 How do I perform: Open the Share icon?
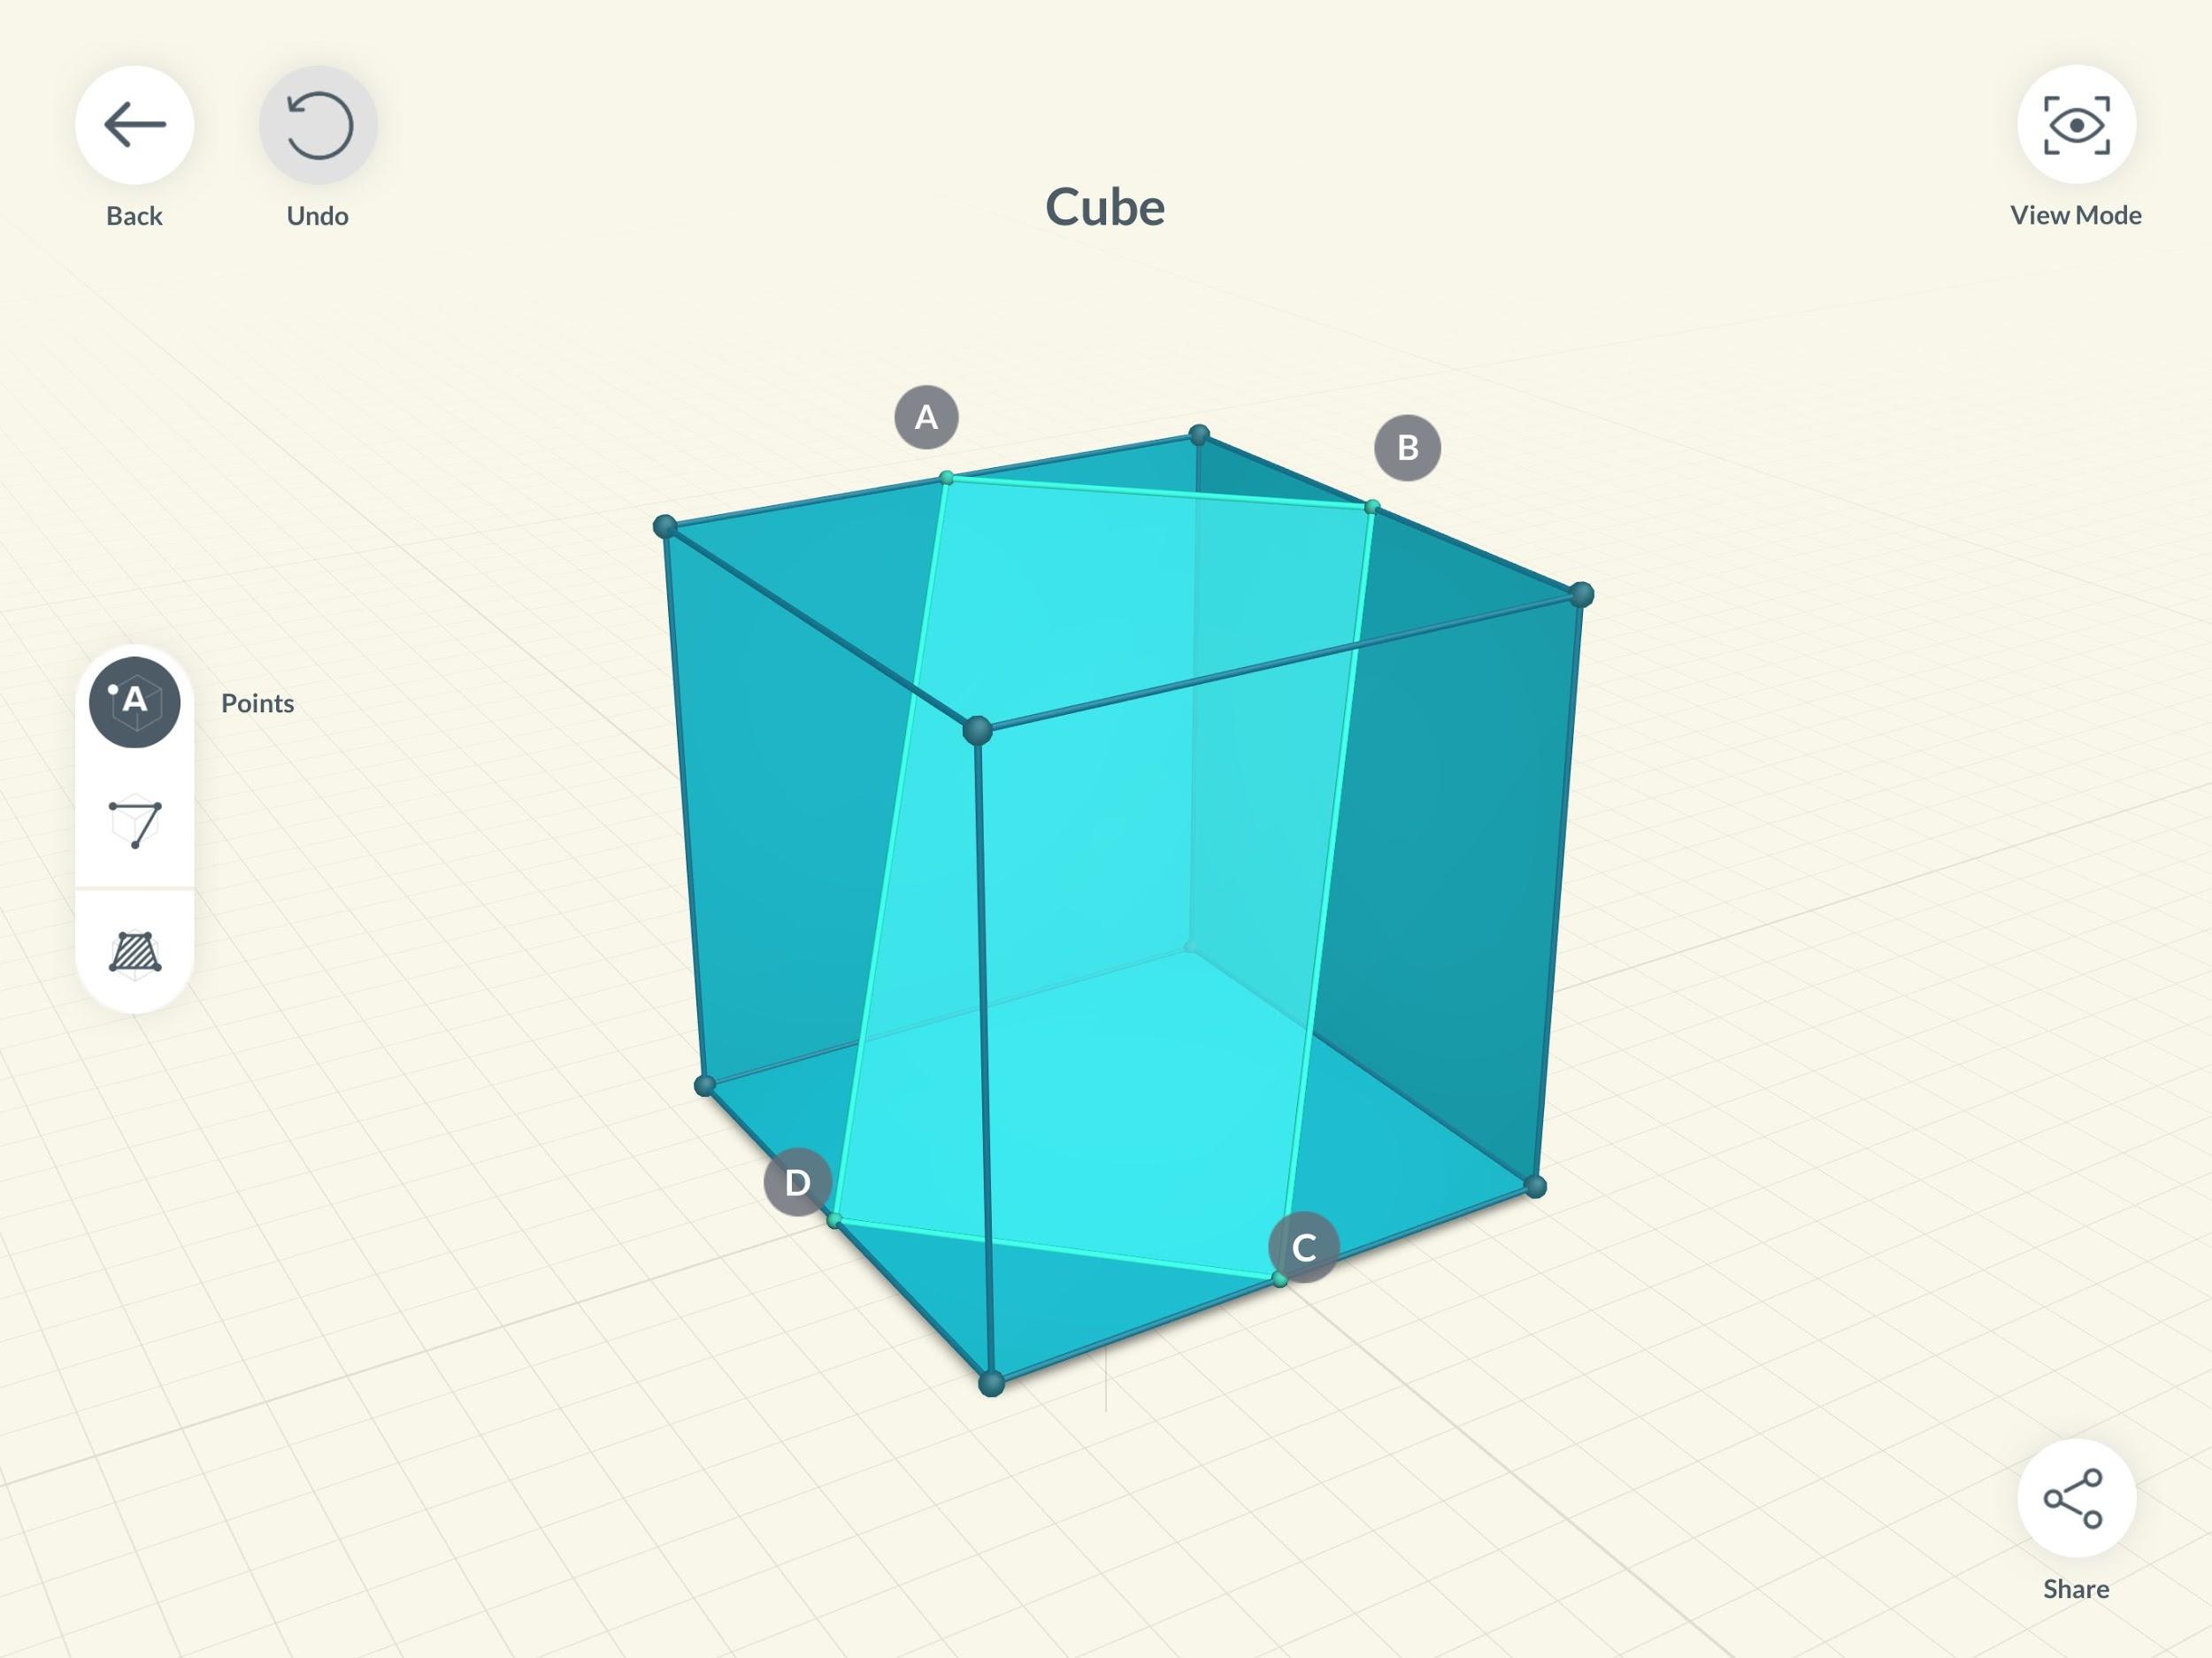pos(2076,1499)
